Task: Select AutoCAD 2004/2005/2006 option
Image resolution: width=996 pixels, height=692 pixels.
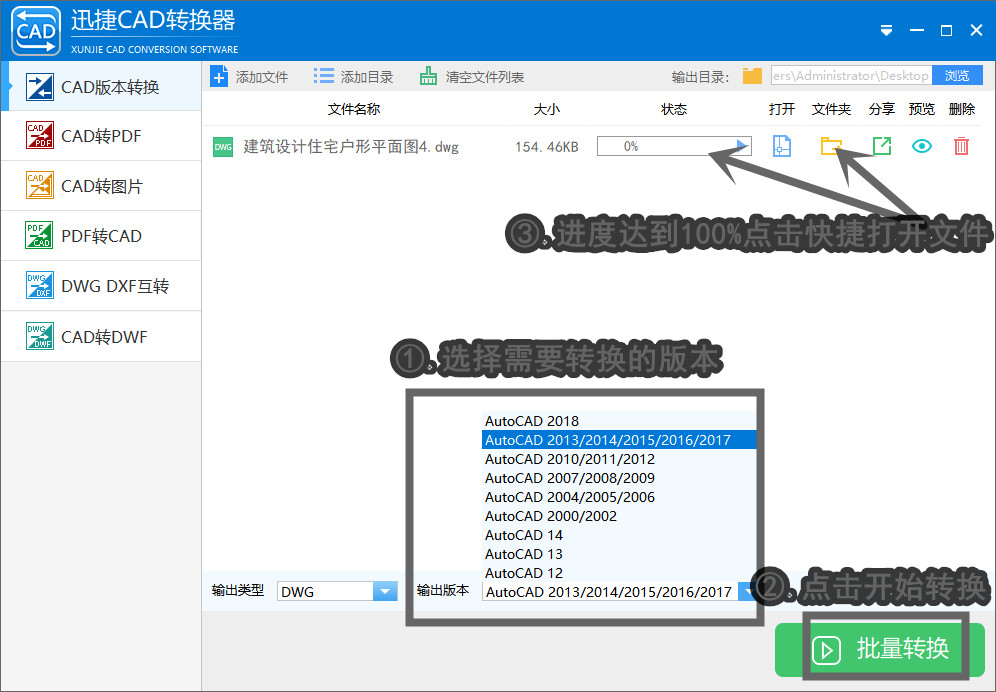Action: pyautogui.click(x=619, y=497)
